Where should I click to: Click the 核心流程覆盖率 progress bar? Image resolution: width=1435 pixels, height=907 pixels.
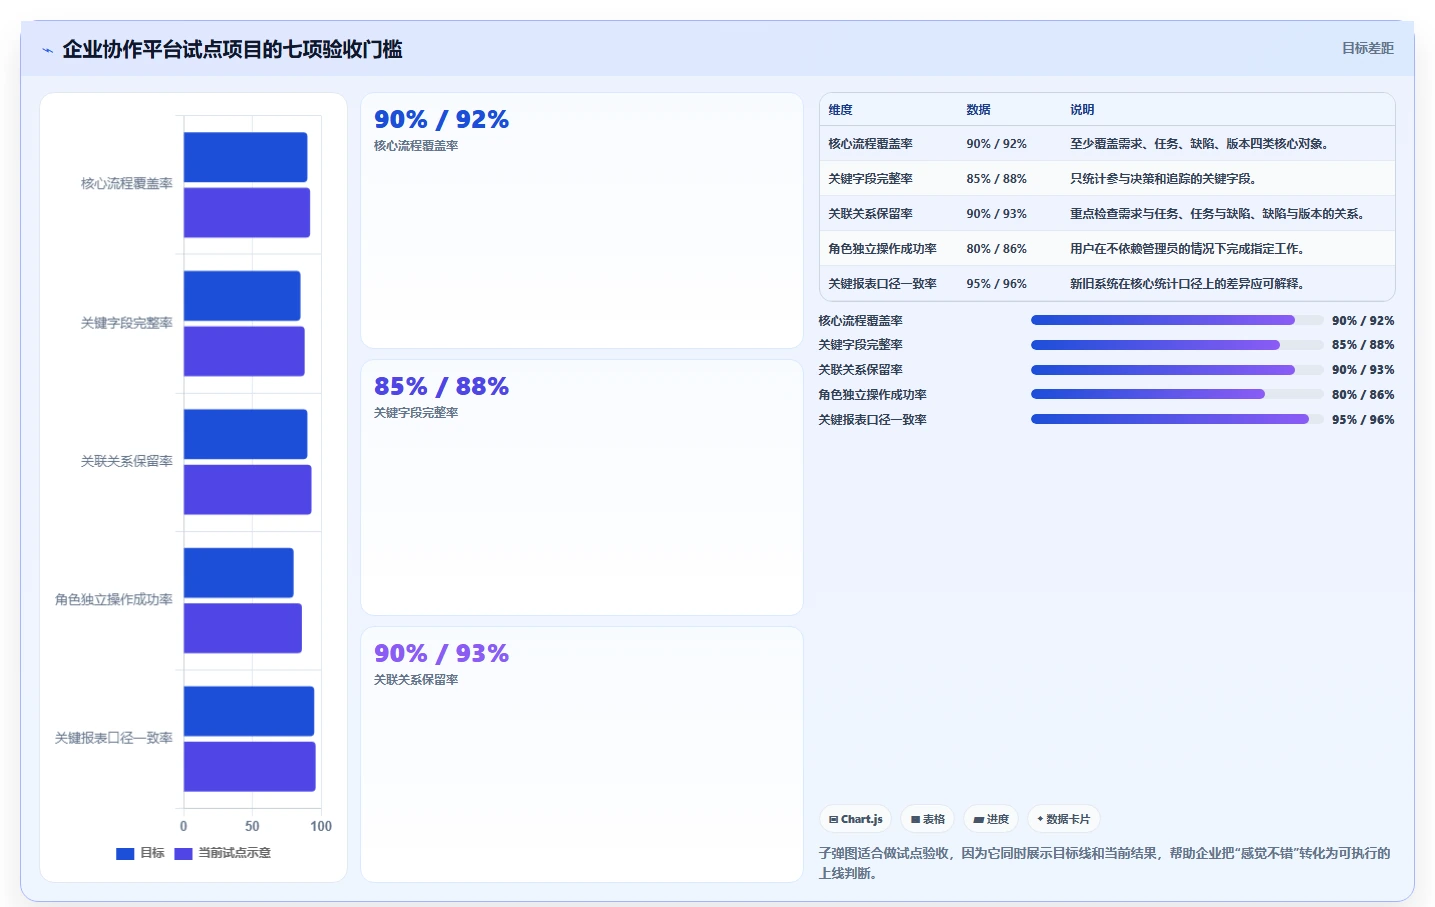(x=1177, y=320)
